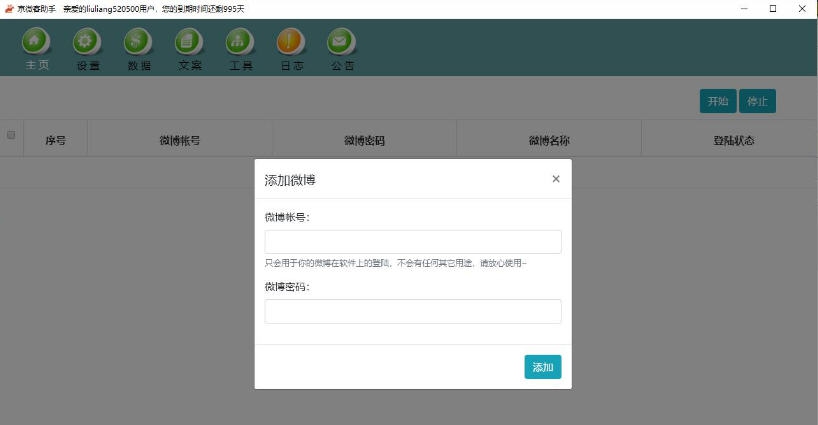
Task: Open the 主页 home icon
Action: (x=36, y=42)
